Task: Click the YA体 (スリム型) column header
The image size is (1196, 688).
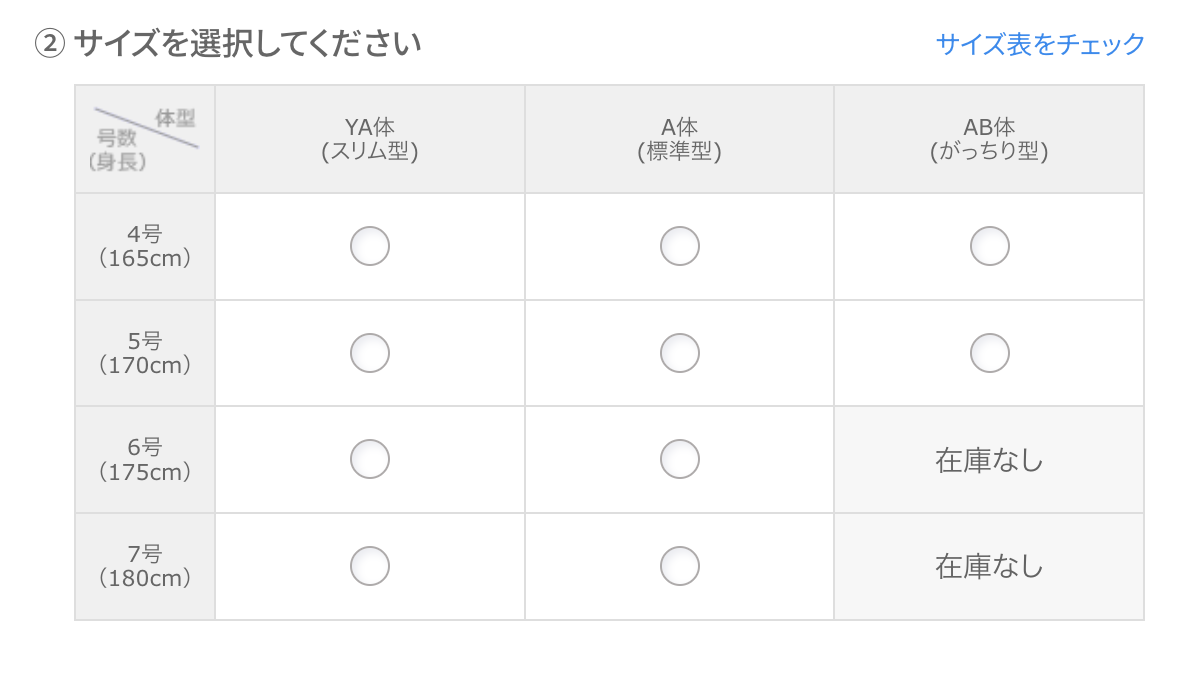Action: tap(370, 139)
